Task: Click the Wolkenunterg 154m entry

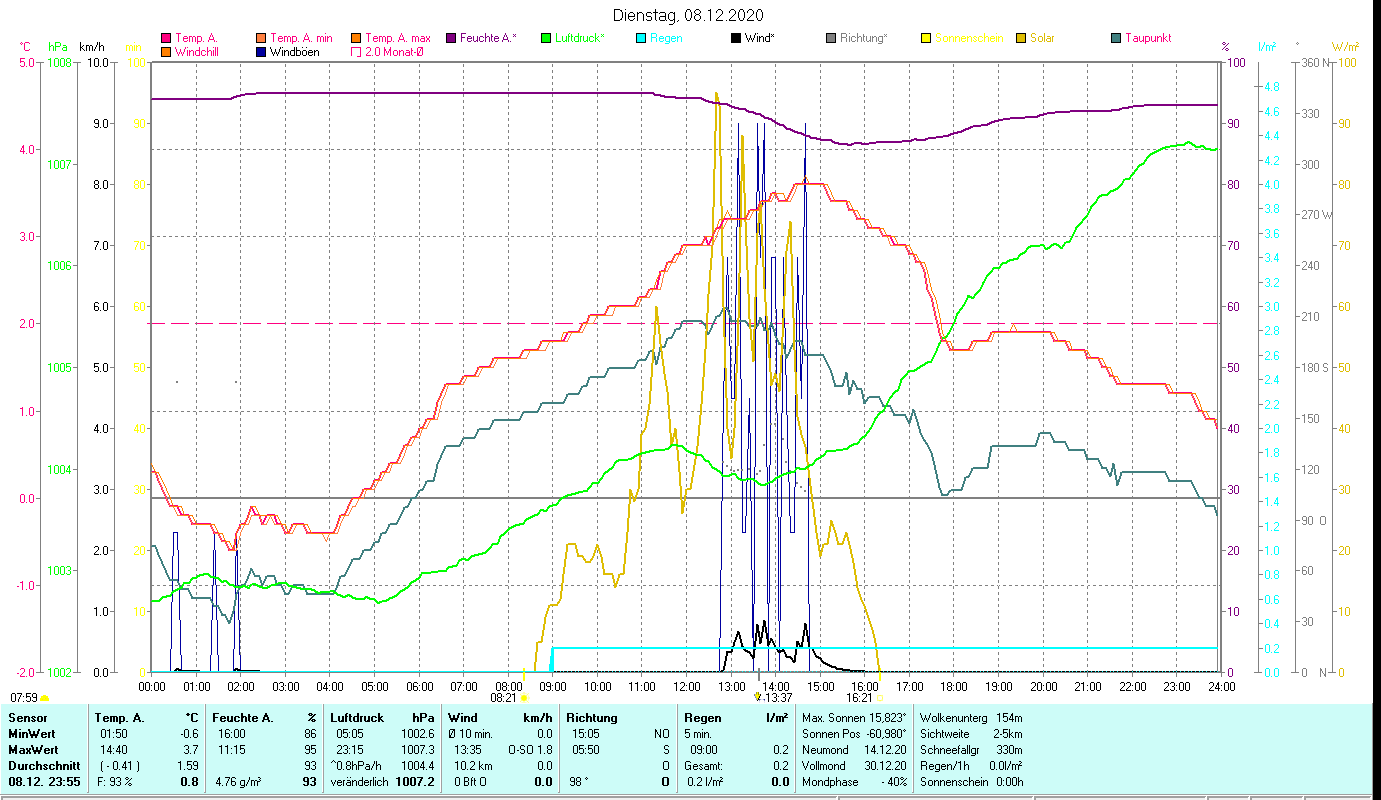Action: click(970, 718)
